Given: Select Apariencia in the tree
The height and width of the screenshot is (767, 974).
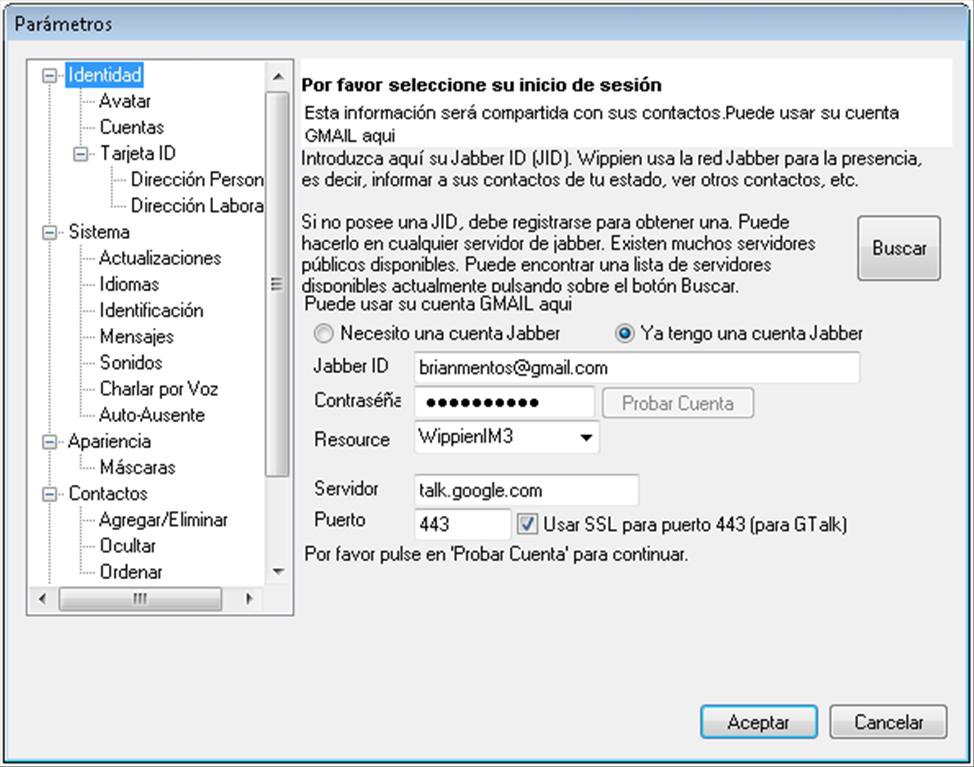Looking at the screenshot, I should (x=109, y=442).
